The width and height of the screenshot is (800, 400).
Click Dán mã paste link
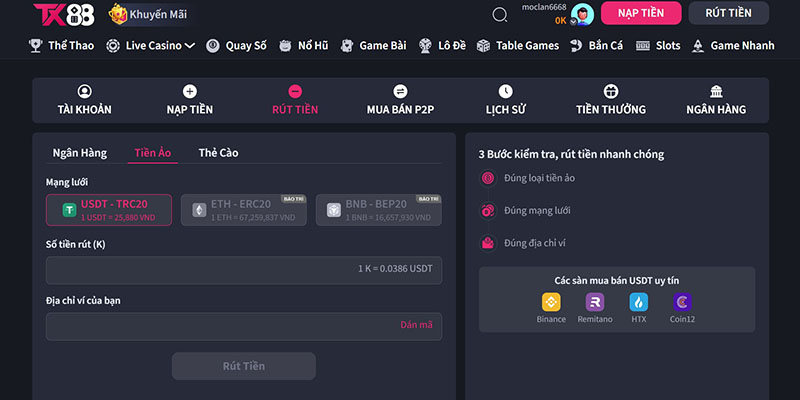click(416, 325)
